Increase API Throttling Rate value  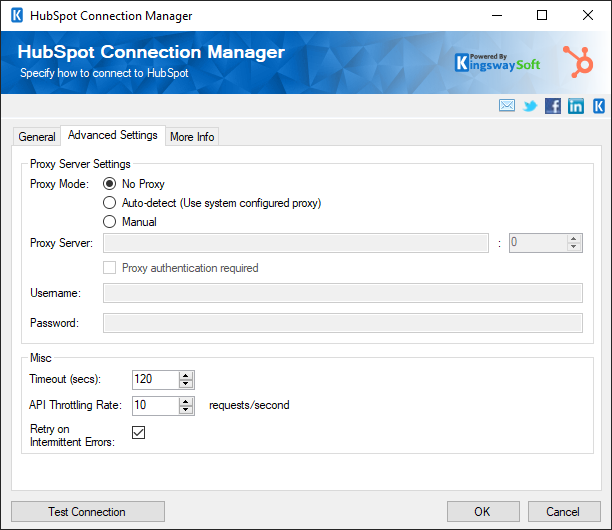pos(186,402)
